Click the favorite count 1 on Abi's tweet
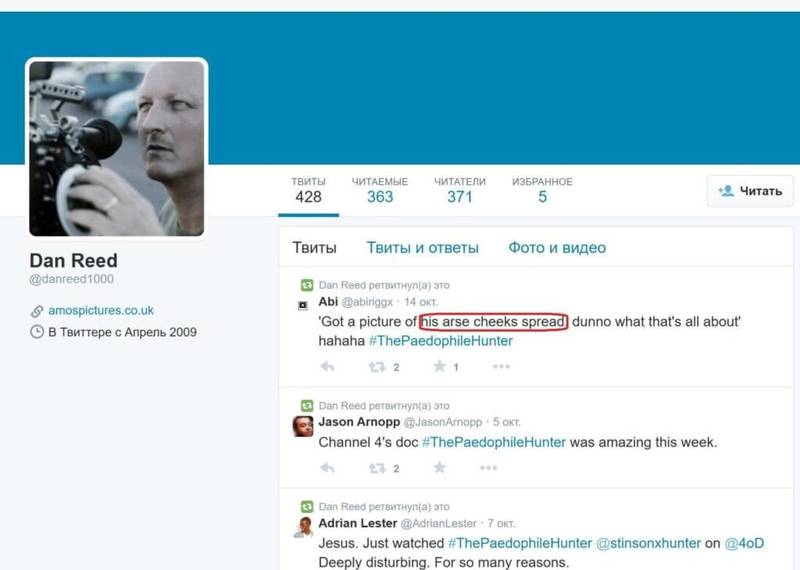This screenshot has height=570, width=800. click(456, 367)
